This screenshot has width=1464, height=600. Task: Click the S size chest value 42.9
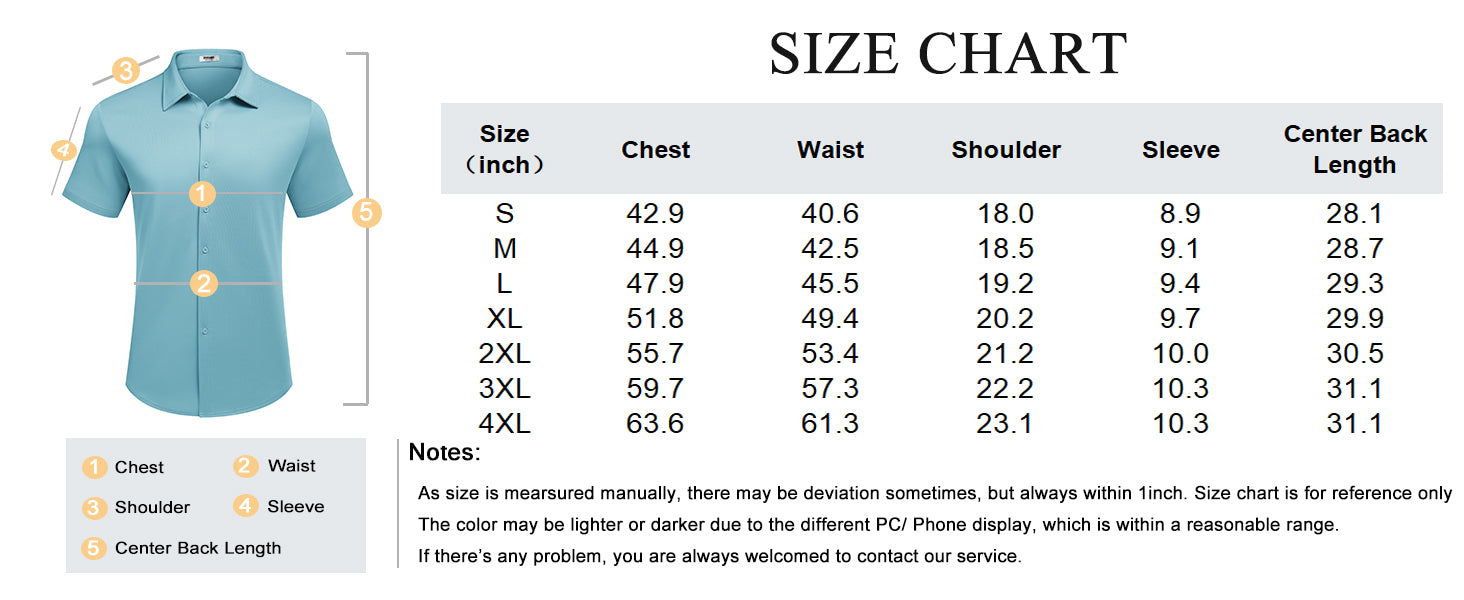(655, 214)
